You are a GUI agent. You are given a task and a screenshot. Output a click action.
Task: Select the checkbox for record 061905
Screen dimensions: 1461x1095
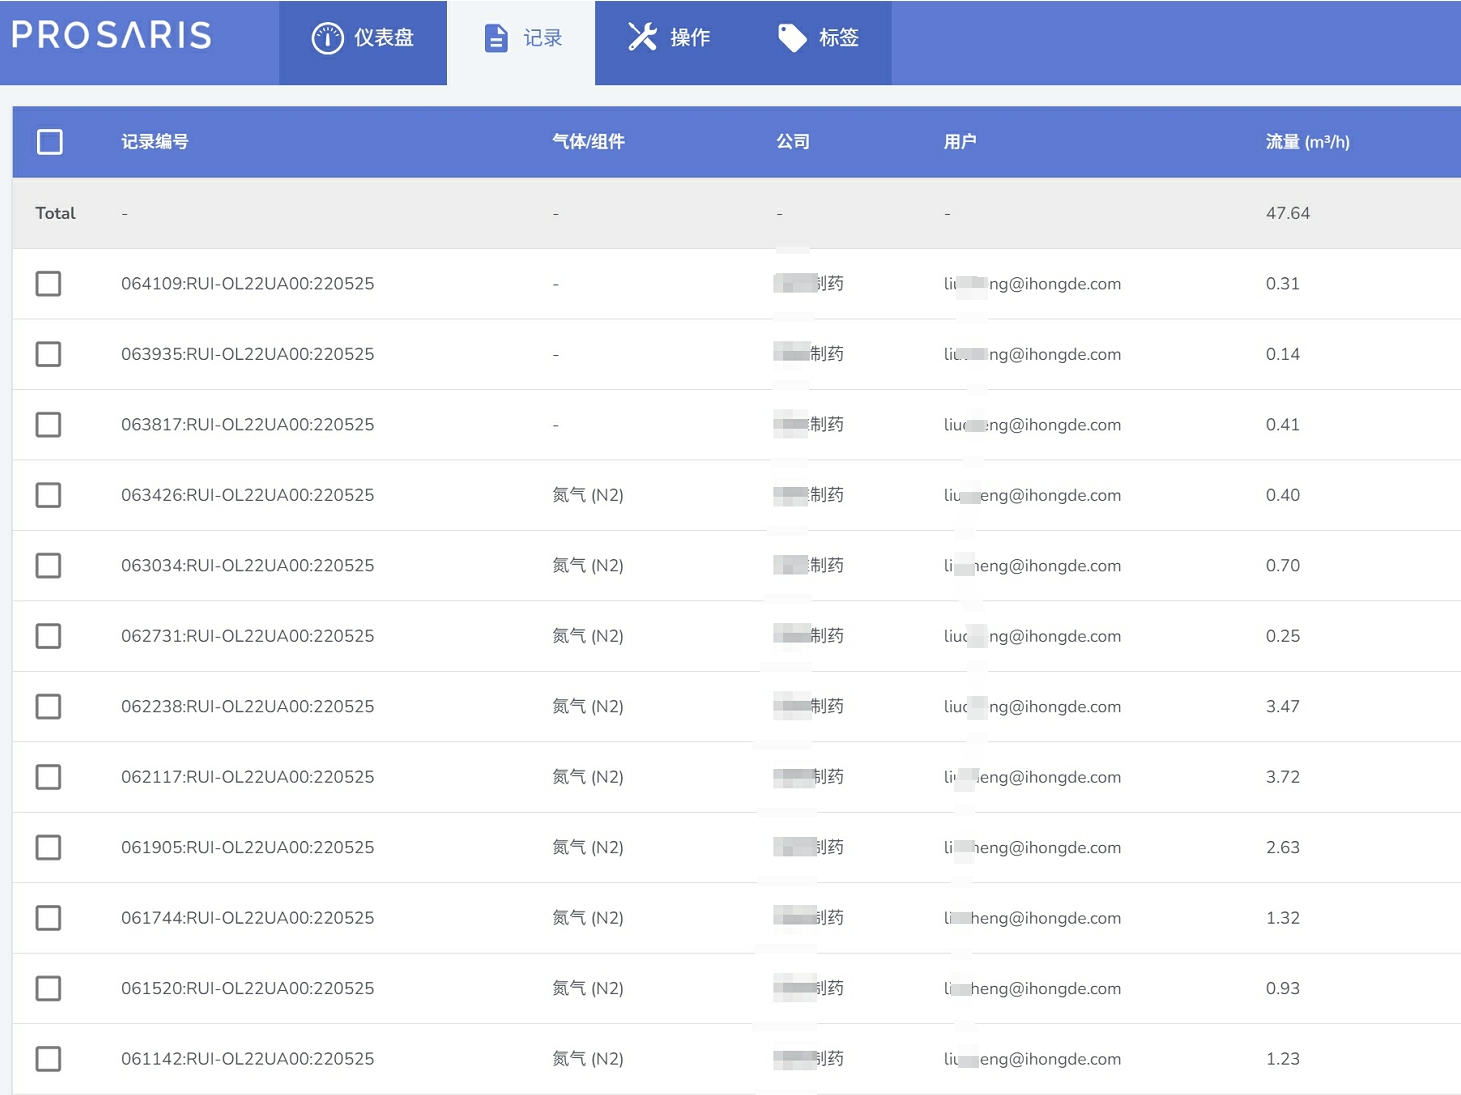[48, 847]
